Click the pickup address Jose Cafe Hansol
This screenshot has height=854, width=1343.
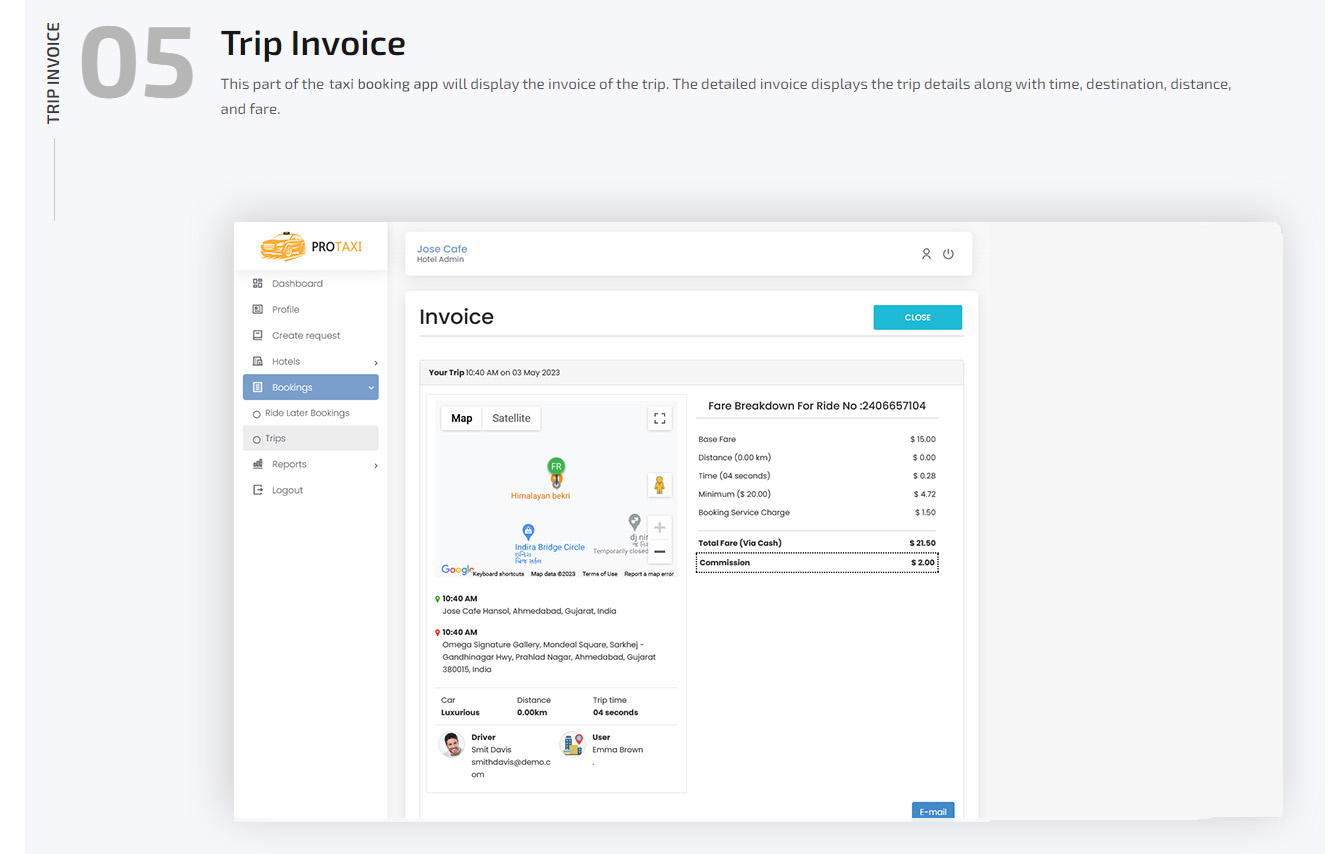tap(529, 611)
